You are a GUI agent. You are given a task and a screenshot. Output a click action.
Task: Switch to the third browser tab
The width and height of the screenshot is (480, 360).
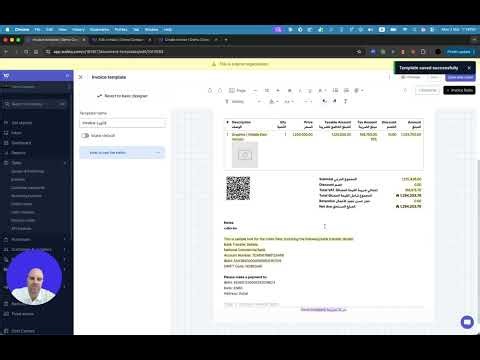tap(188, 40)
